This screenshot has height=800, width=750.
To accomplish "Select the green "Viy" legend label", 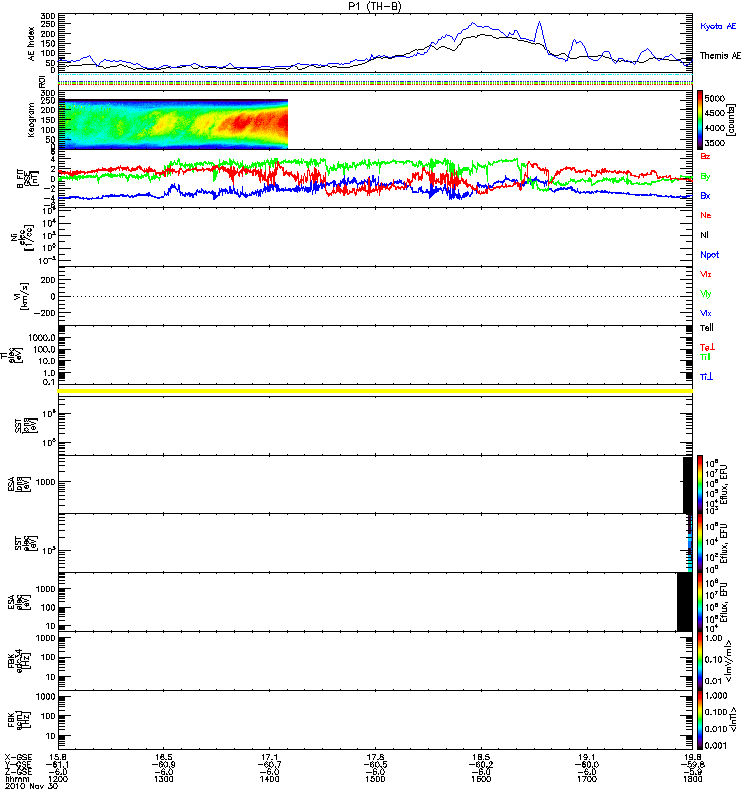I will pyautogui.click(x=706, y=294).
